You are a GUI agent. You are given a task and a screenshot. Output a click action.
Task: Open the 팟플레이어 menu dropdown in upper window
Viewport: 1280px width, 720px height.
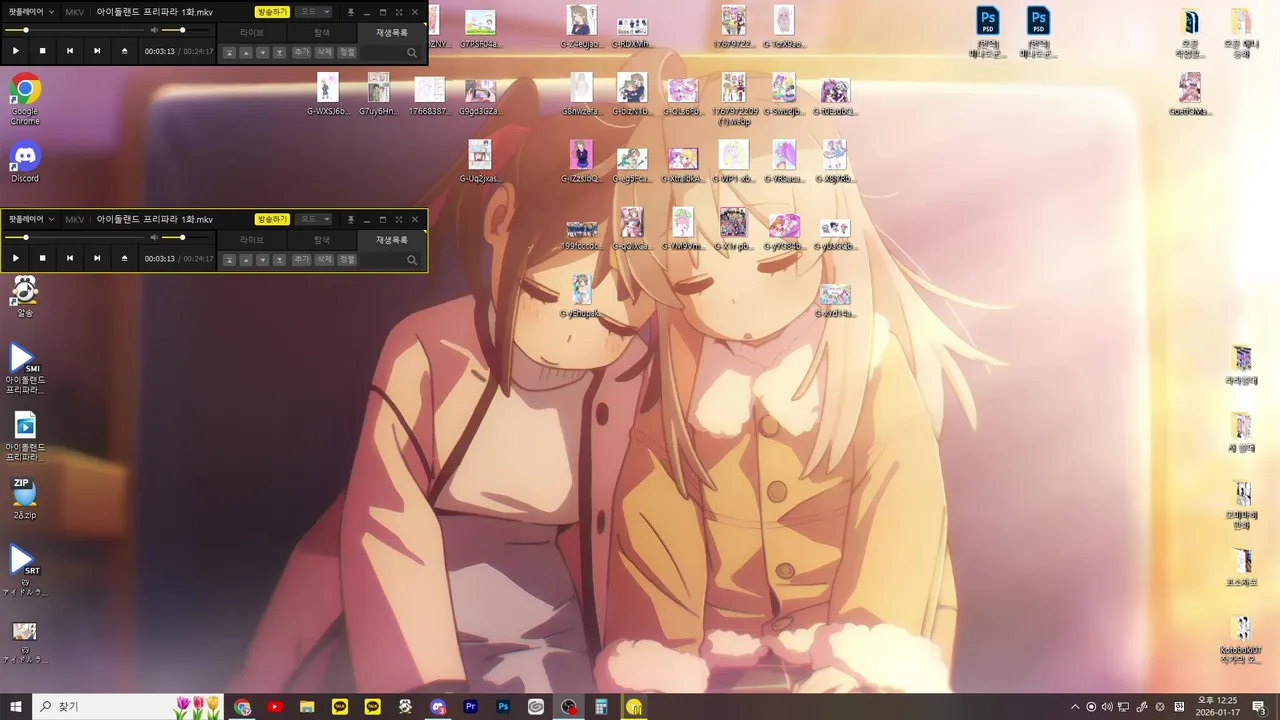pyautogui.click(x=32, y=12)
